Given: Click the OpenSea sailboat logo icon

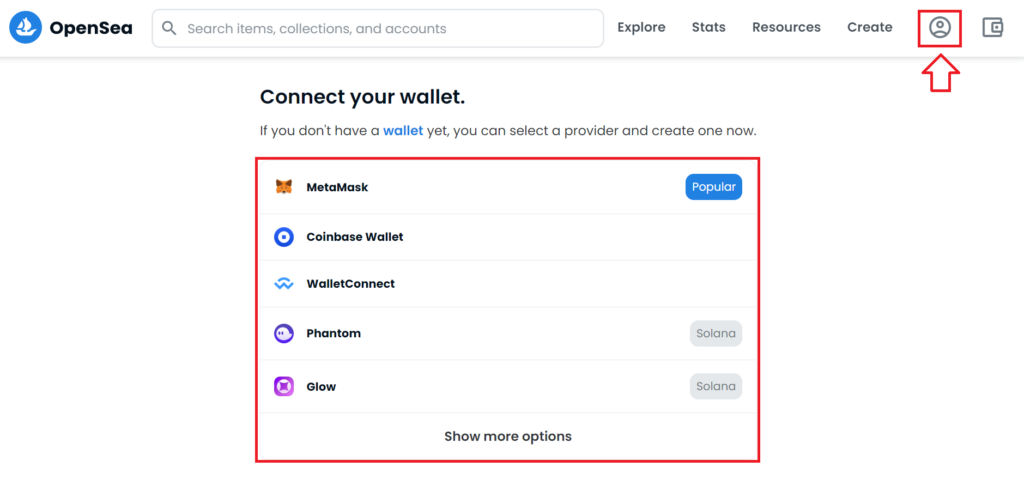Looking at the screenshot, I should (25, 28).
